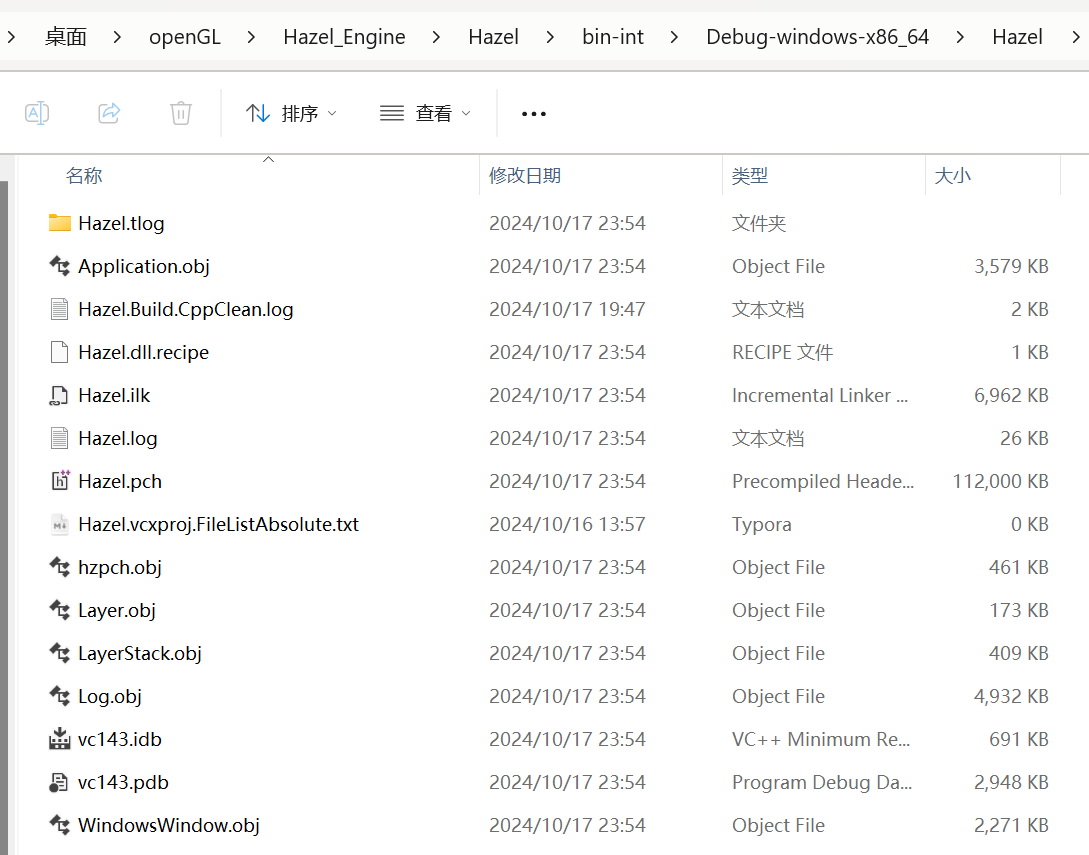Expand the 查看 view dropdown
Viewport: 1089px width, 855px height.
[425, 113]
